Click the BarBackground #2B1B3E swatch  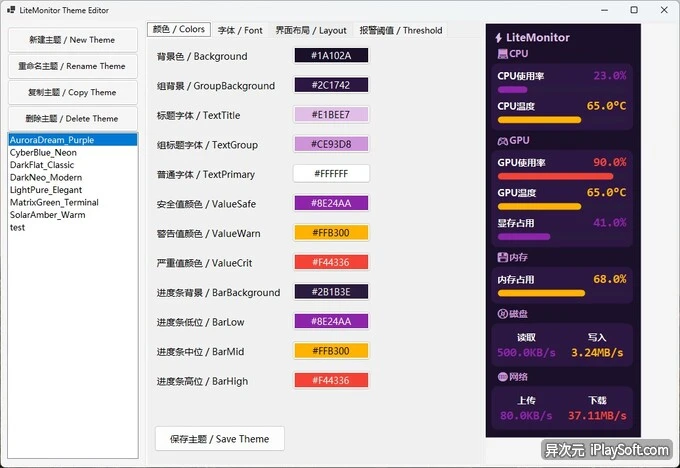(x=331, y=292)
